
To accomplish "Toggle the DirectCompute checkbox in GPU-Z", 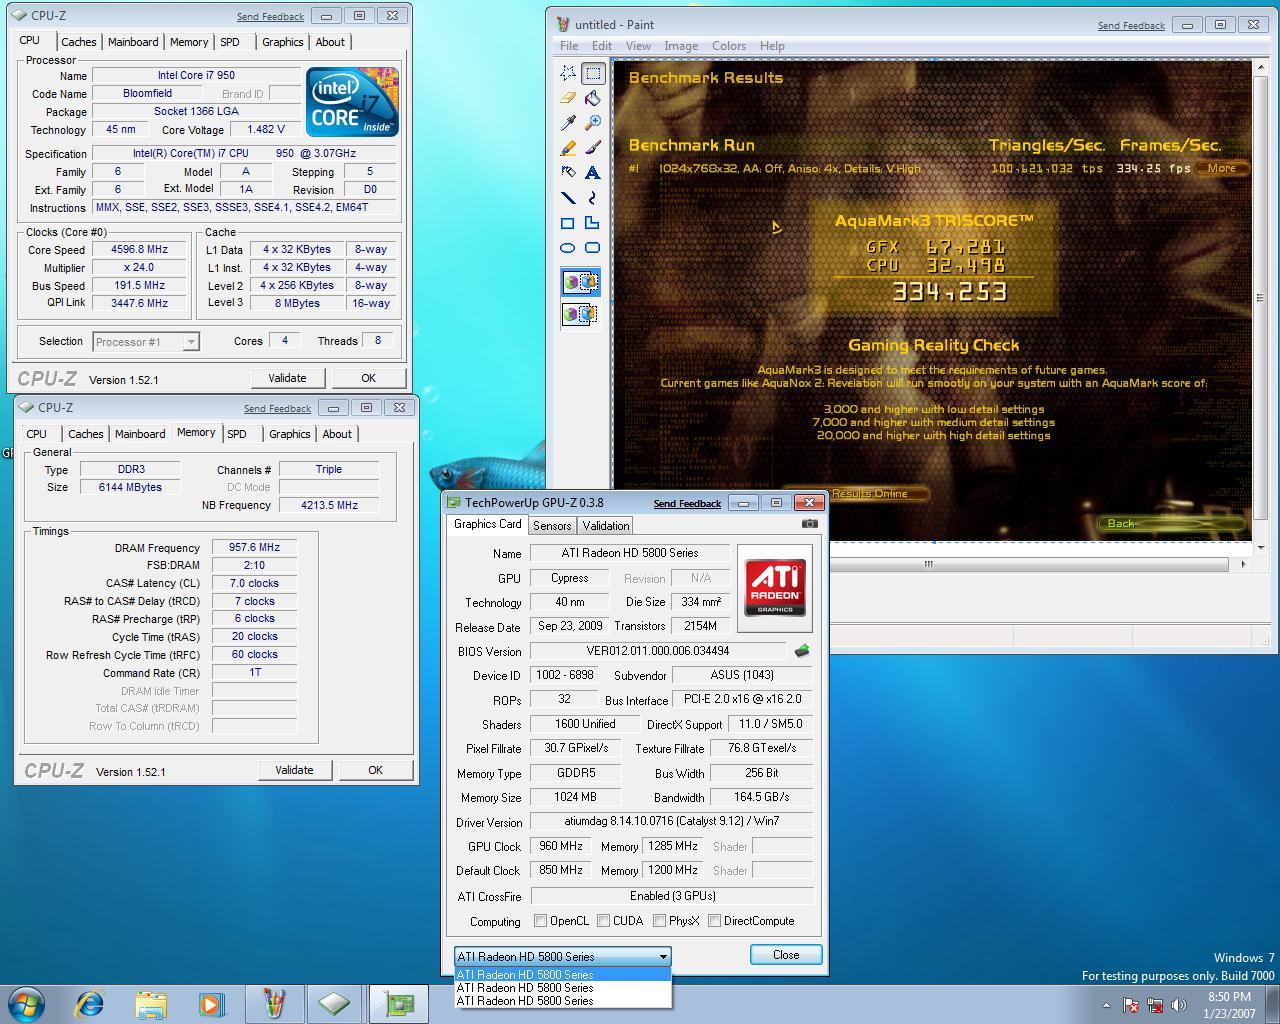I will point(715,921).
